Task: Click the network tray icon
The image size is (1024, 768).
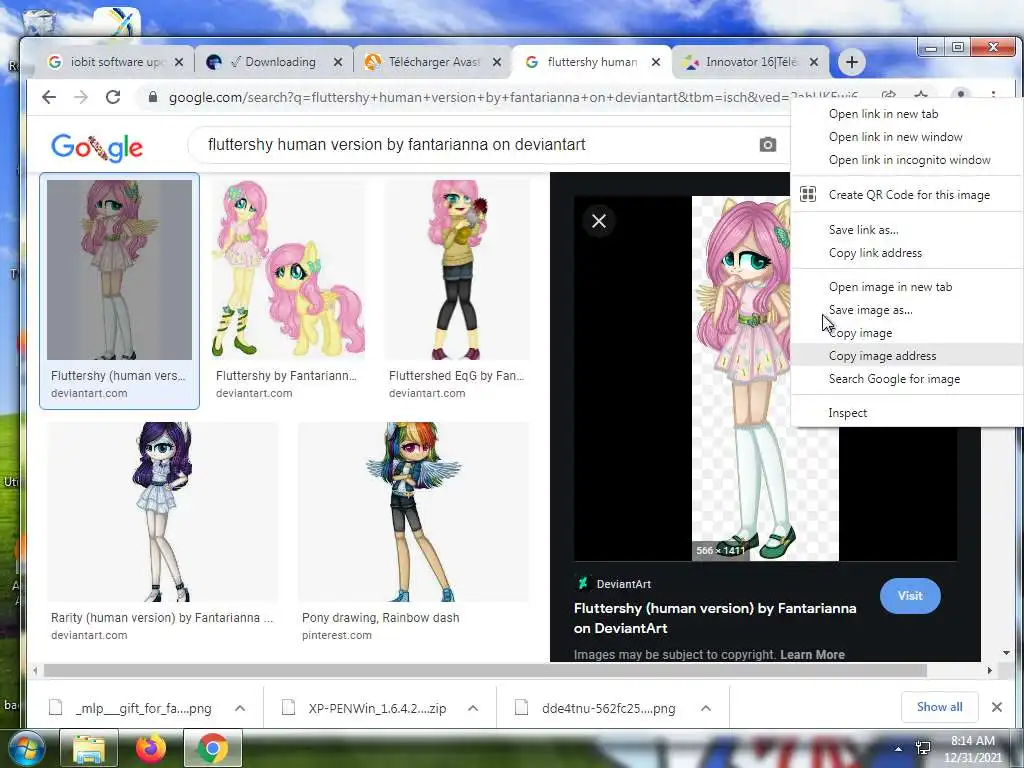Action: 923,748
